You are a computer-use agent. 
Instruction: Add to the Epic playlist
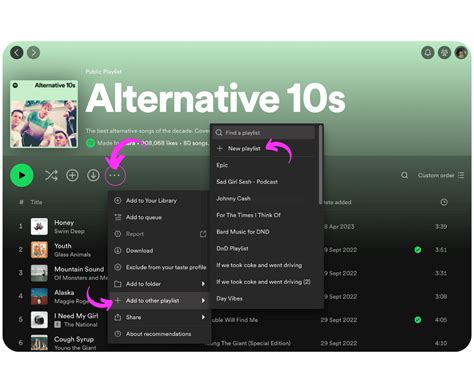point(265,165)
